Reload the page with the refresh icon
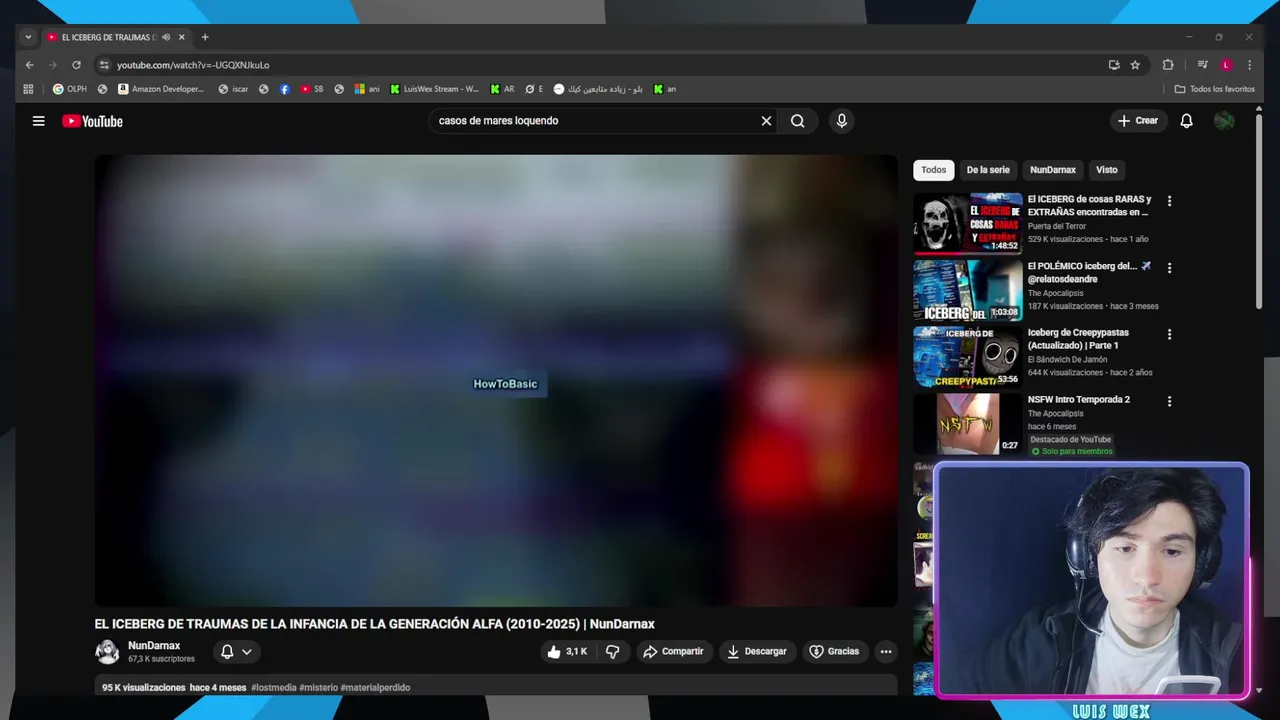This screenshot has height=720, width=1280. click(76, 65)
